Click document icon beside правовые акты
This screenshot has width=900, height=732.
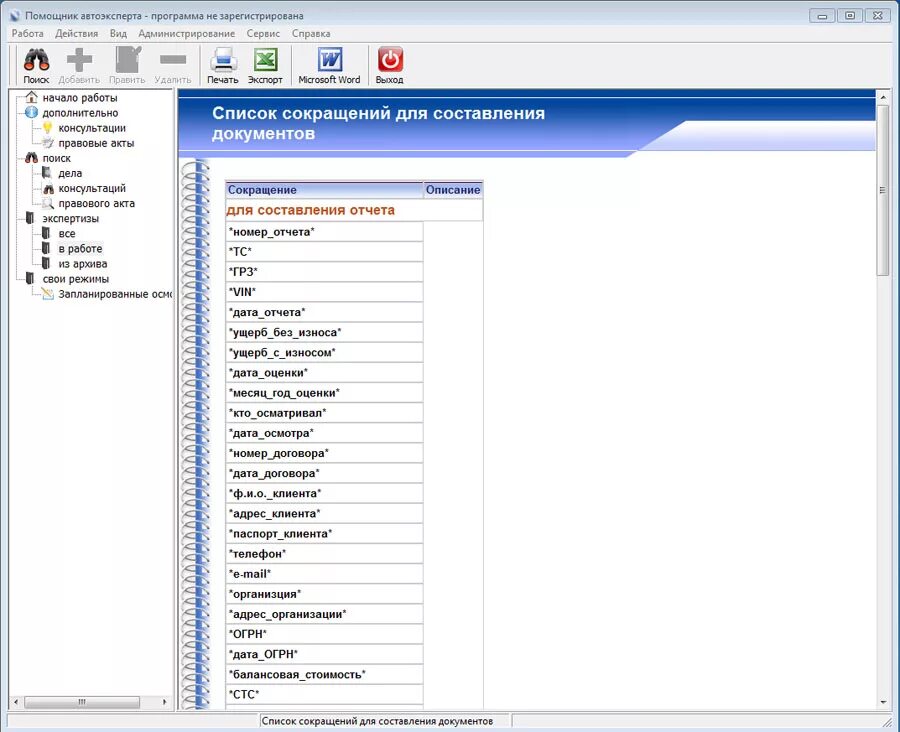[x=48, y=142]
